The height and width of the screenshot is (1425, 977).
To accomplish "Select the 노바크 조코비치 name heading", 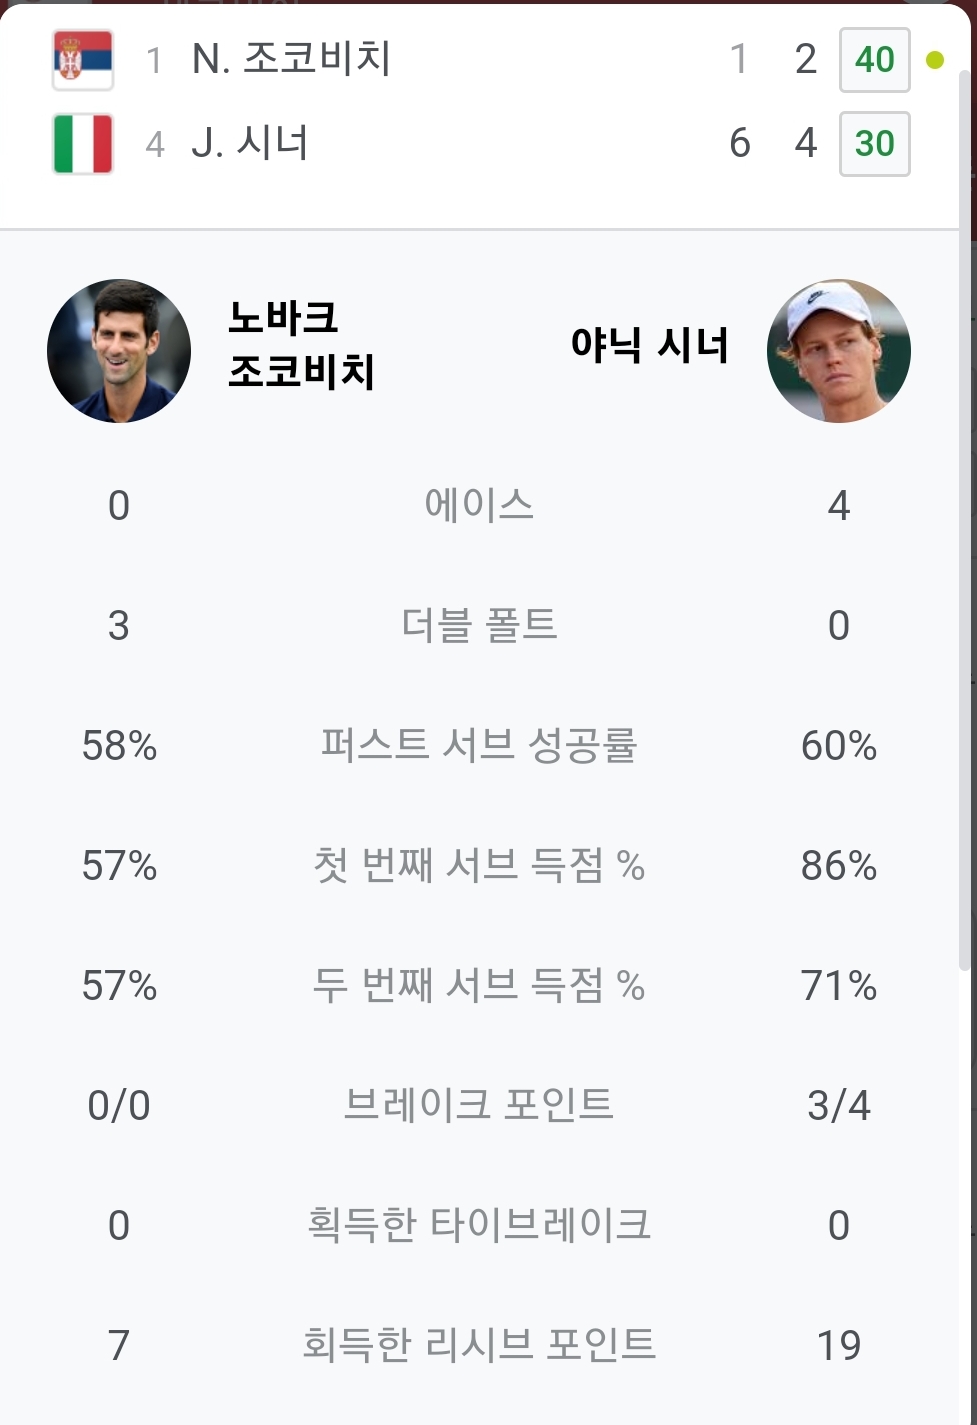I will [301, 345].
